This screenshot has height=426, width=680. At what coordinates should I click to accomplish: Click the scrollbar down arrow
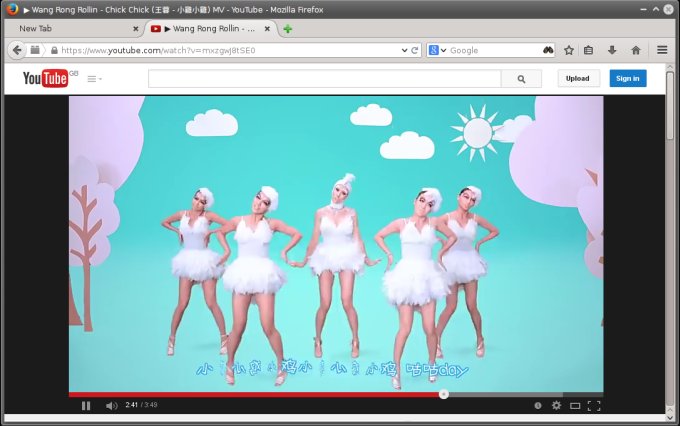[x=670, y=417]
